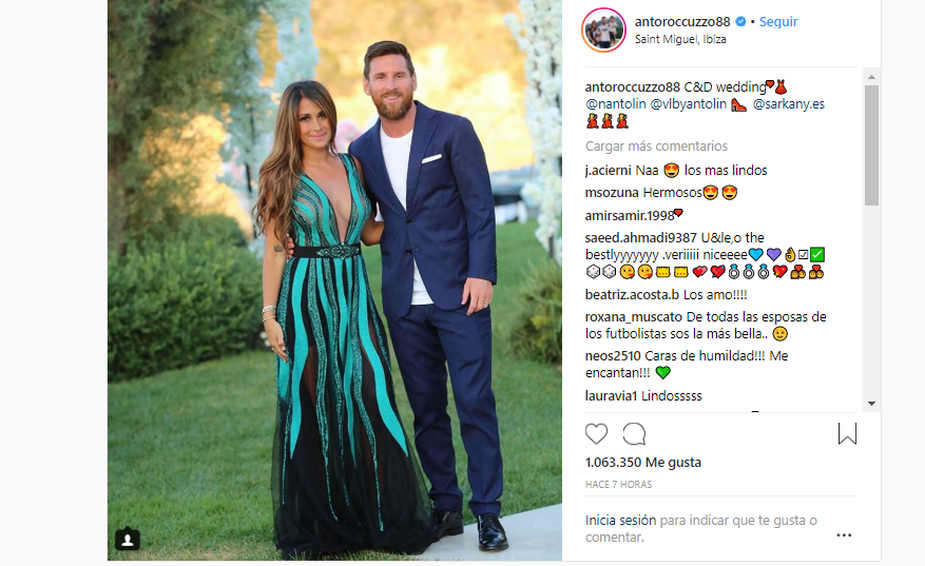The image size is (925, 566).
Task: Open the wedding couple photo
Action: (334, 280)
